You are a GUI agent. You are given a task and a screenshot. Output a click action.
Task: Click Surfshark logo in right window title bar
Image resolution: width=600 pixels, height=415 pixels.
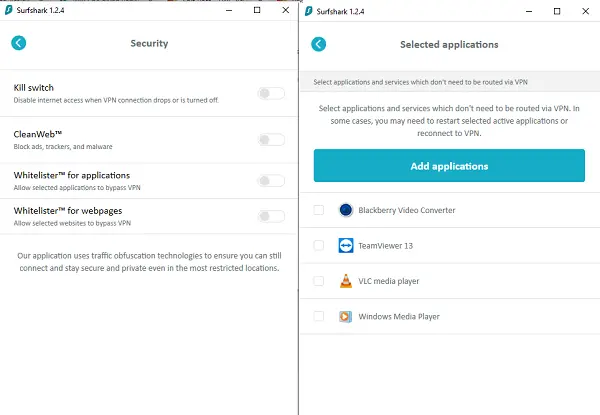pos(308,11)
